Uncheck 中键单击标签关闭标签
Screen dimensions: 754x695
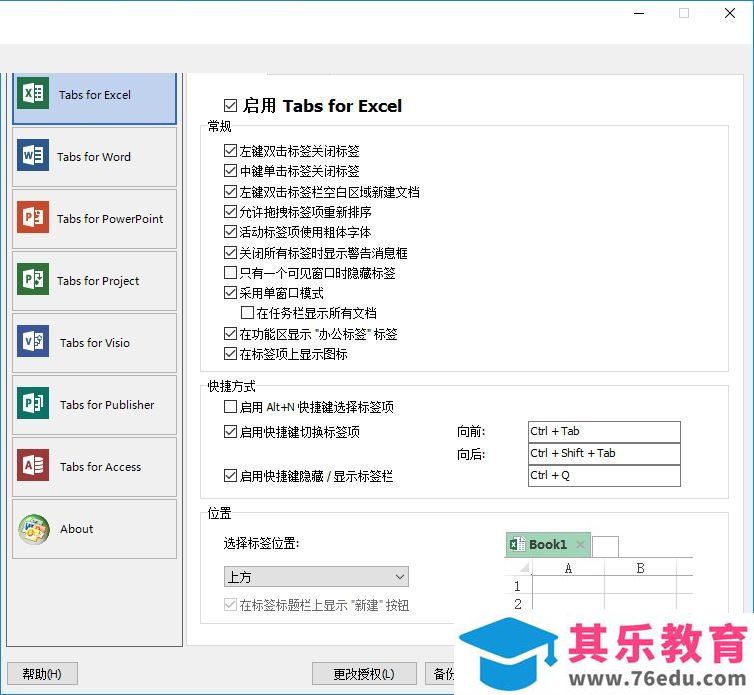pyautogui.click(x=230, y=171)
